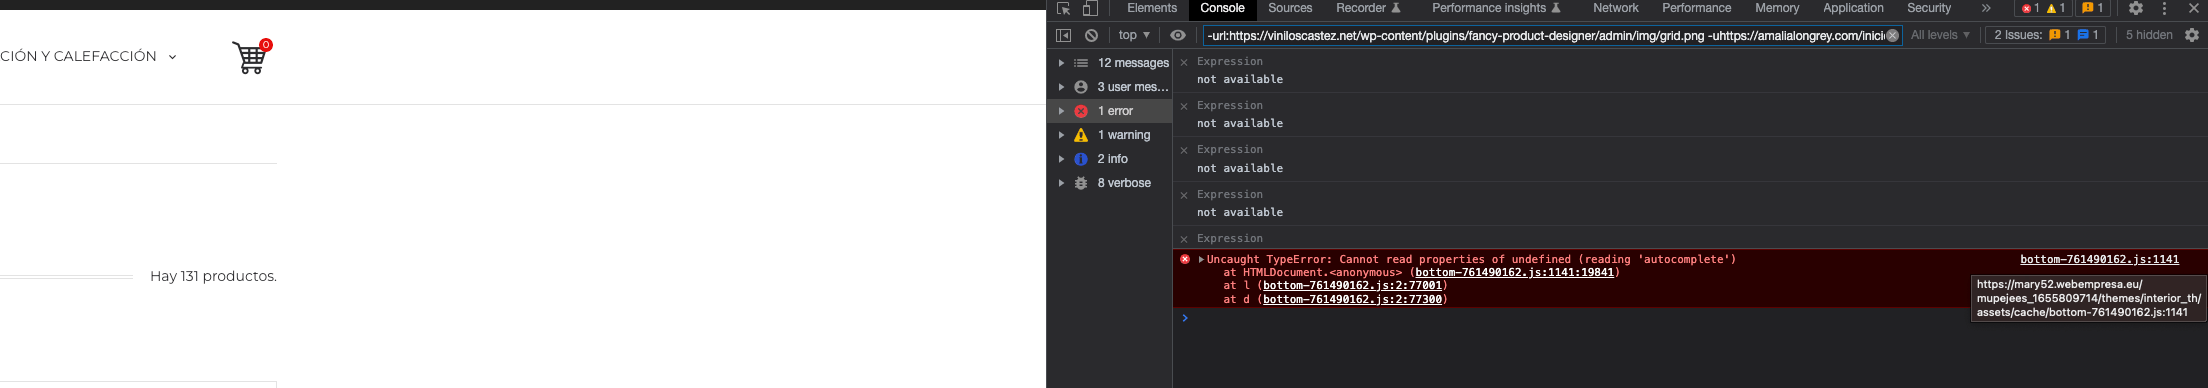2208x388 pixels.
Task: Select the 3 user messages sidebar filter
Action: (1110, 87)
